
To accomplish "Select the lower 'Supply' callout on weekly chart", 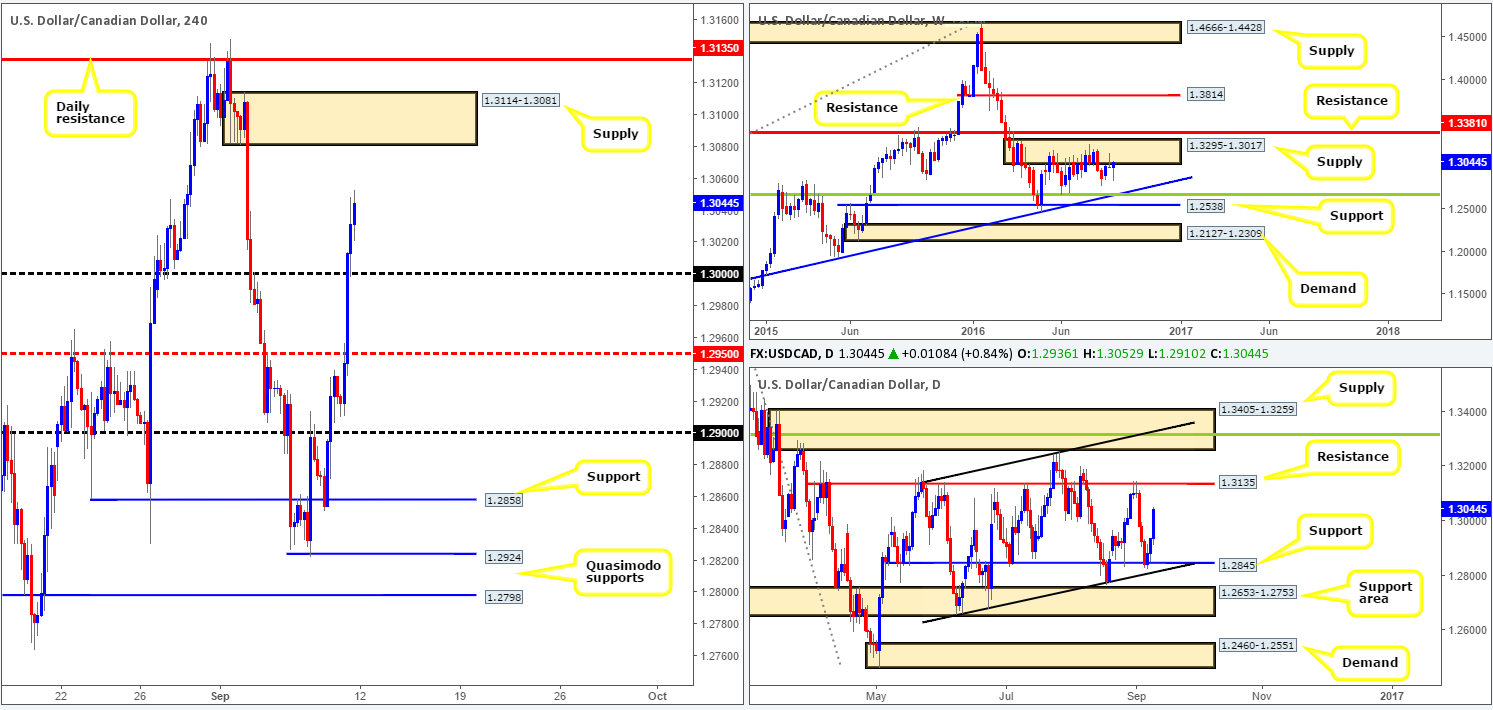I will pos(1339,161).
